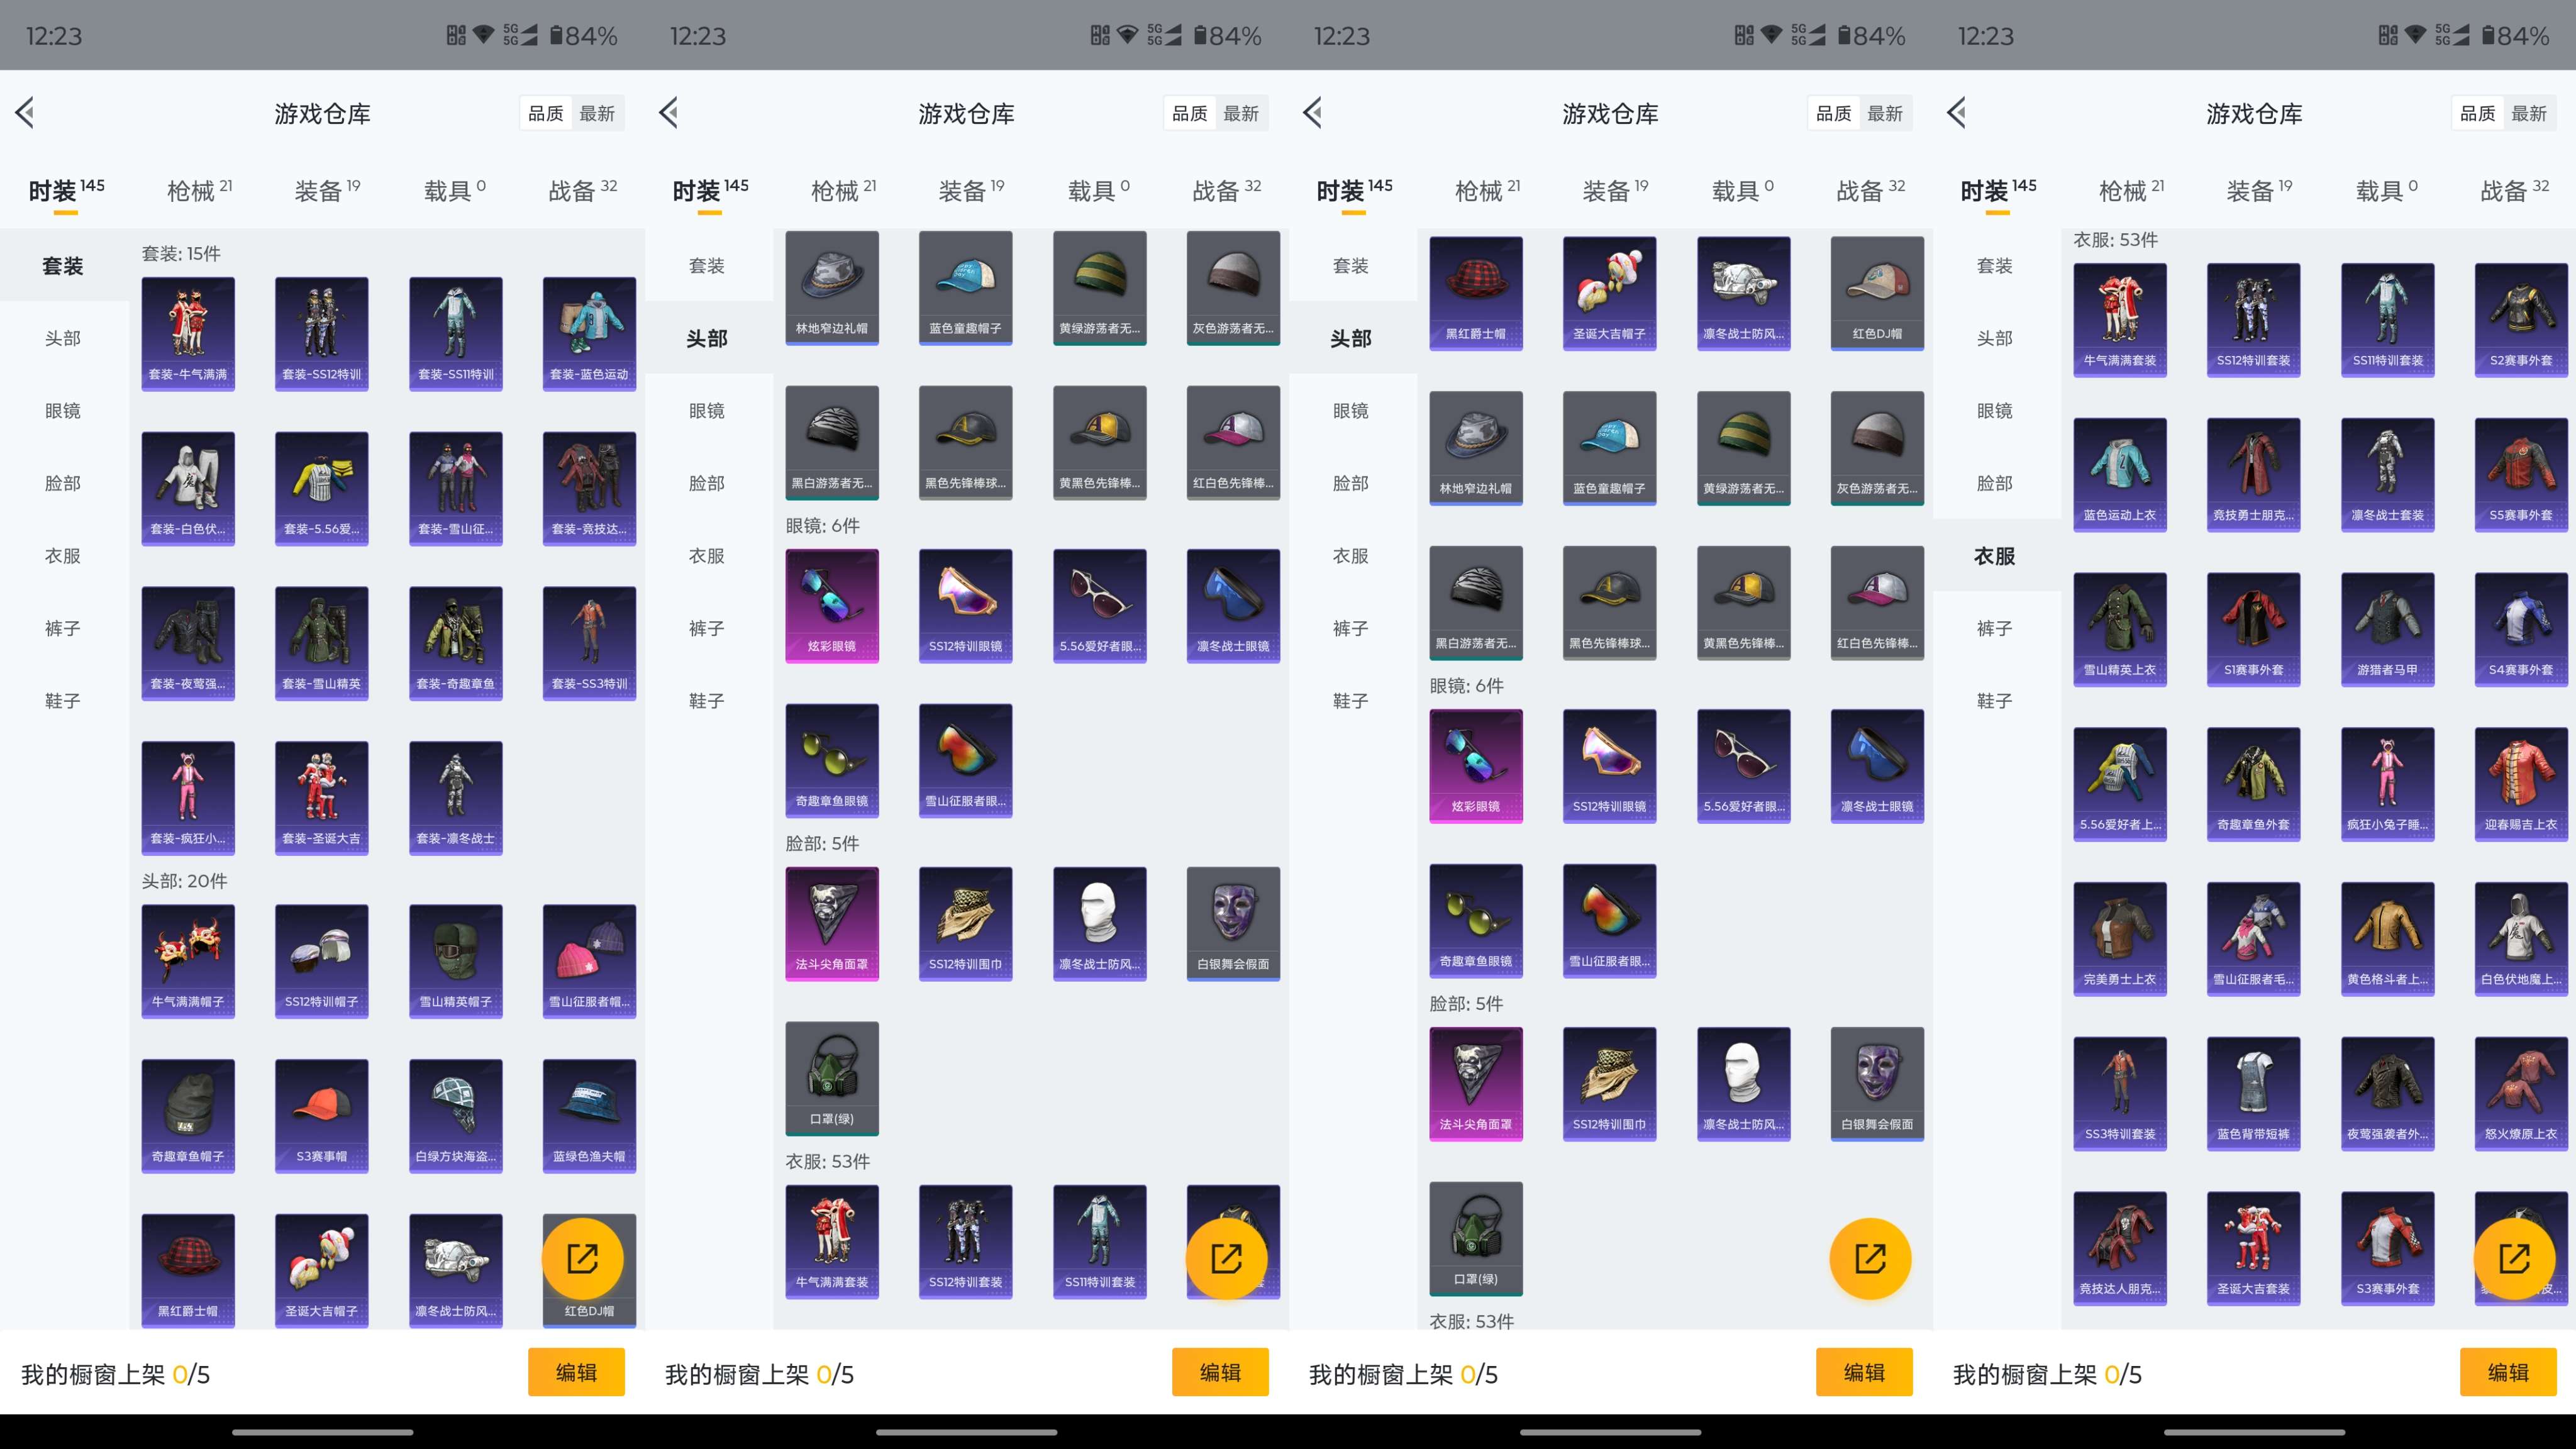Choose 脸部 in the sidebar where 衣服 is active
The image size is (2576, 1449).
(x=1995, y=483)
